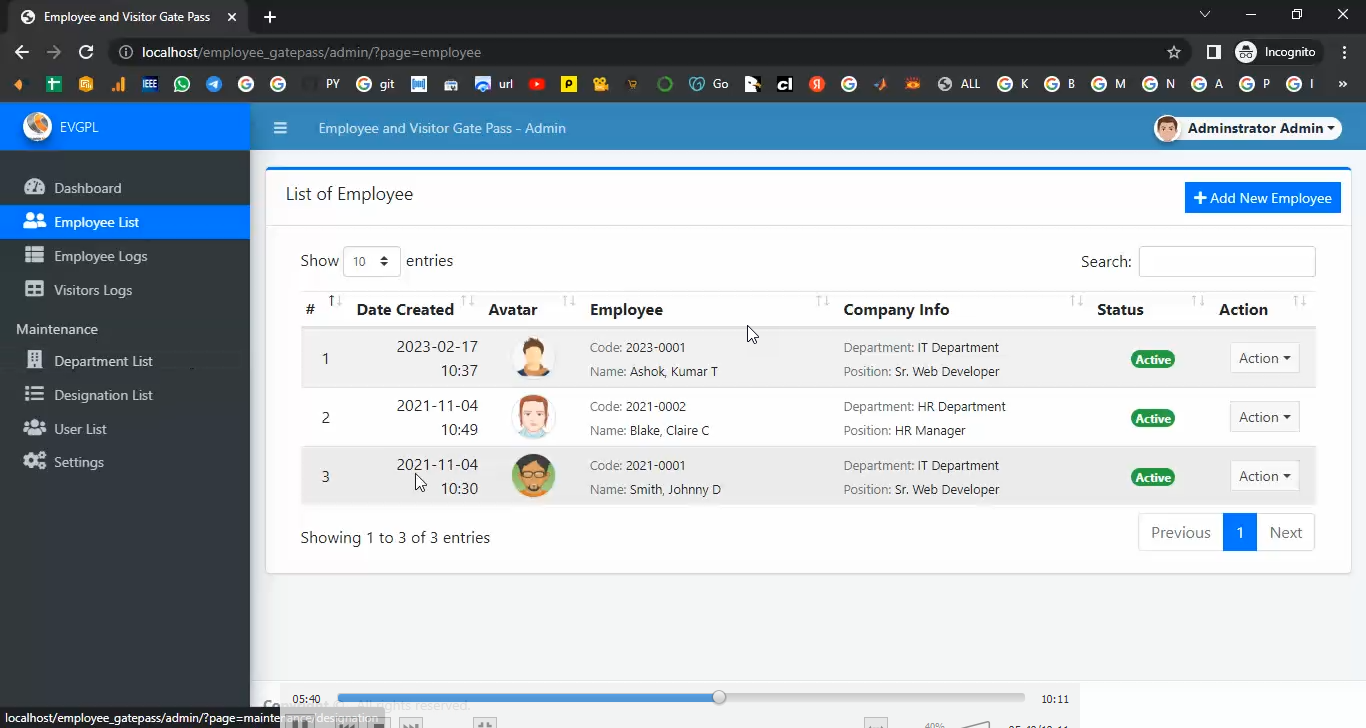Click the hamburger sidebar toggle icon

280,128
